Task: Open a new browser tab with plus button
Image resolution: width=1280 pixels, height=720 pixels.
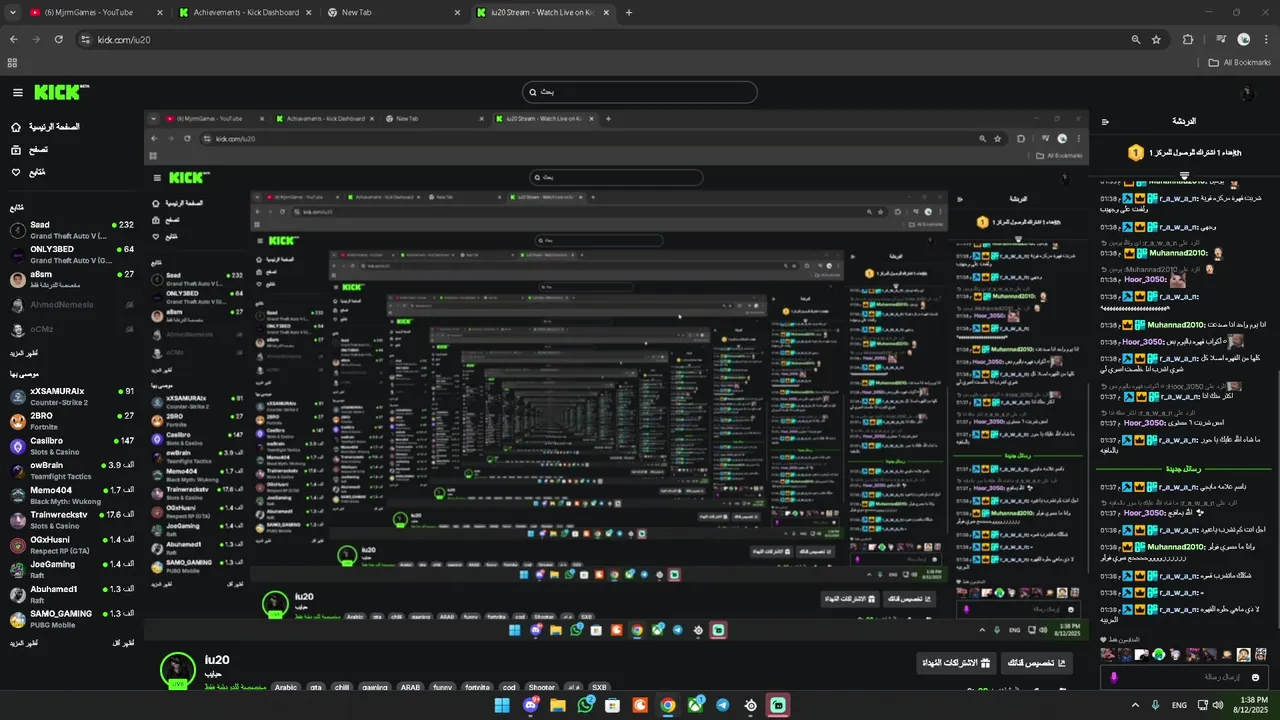Action: [x=628, y=13]
